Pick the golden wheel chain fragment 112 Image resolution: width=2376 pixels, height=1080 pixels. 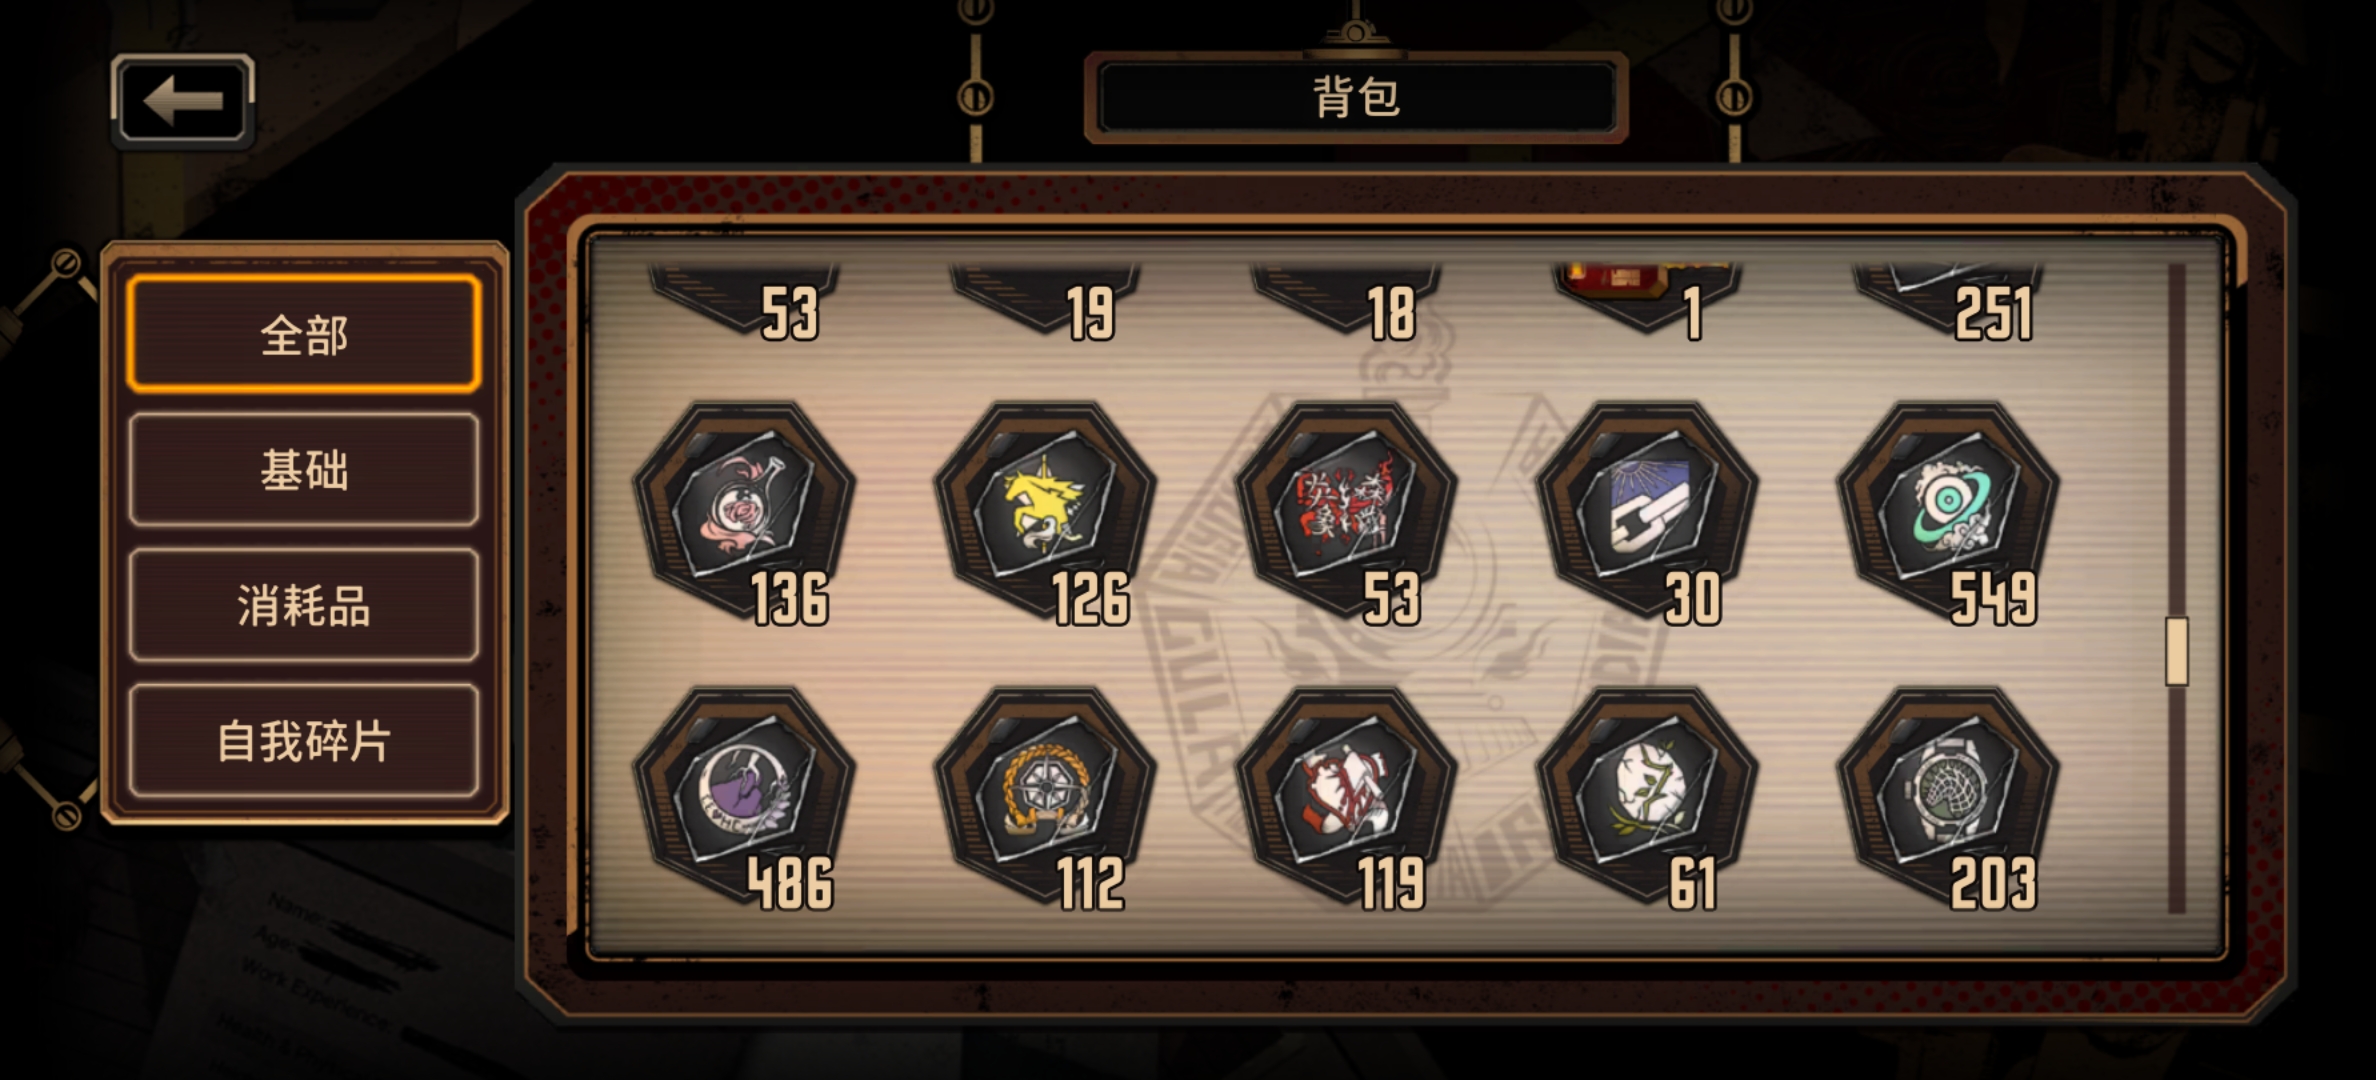1045,796
